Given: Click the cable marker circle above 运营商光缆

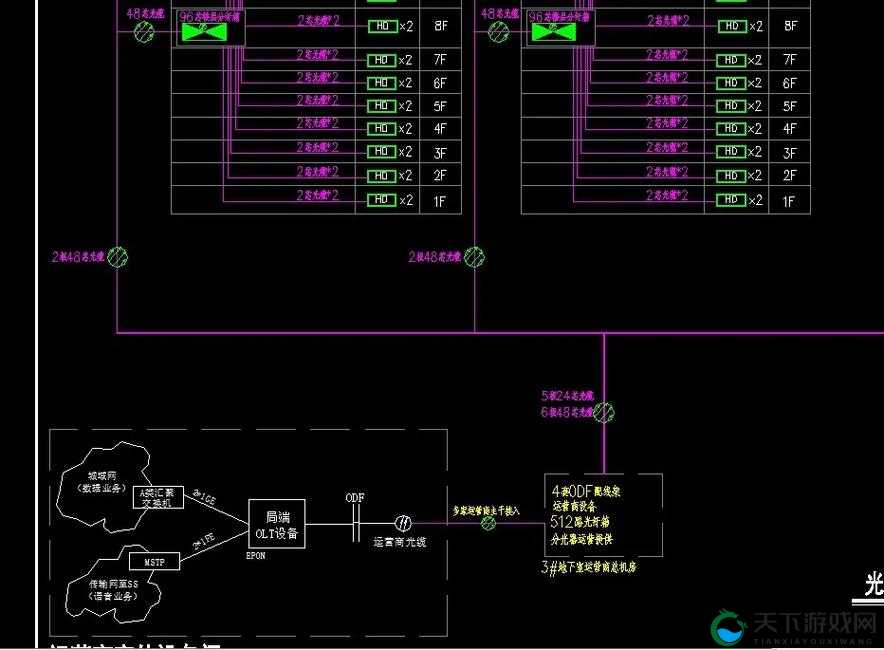Looking at the screenshot, I should (403, 524).
